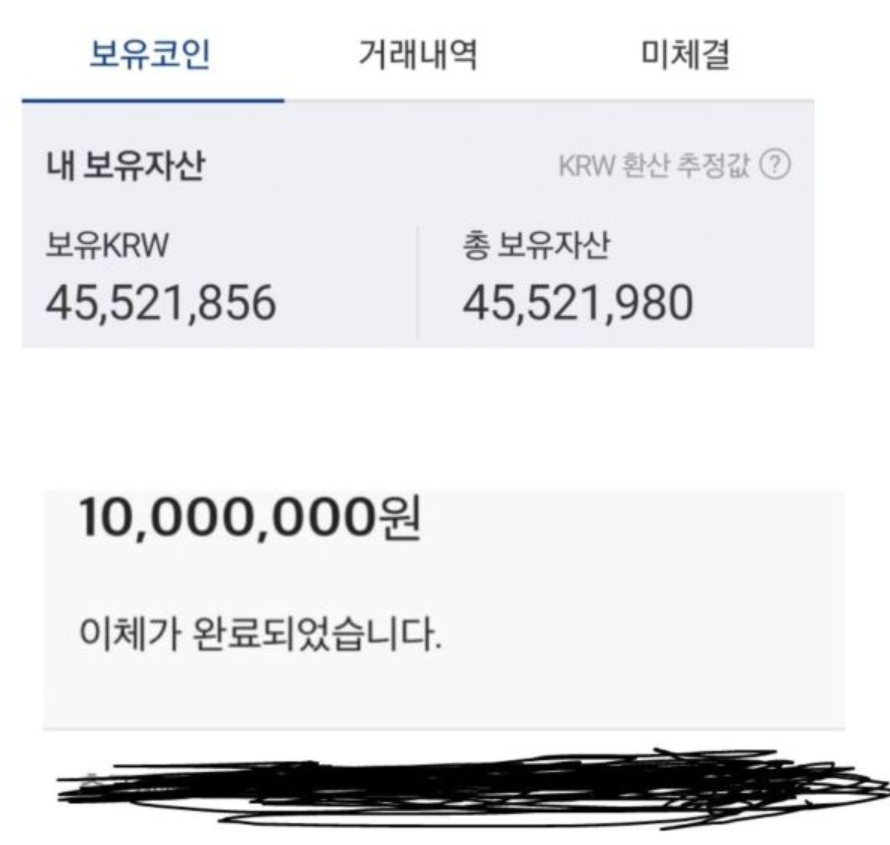Select the 45,521,856 balance value
Screen dimensions: 890x845
(161, 302)
